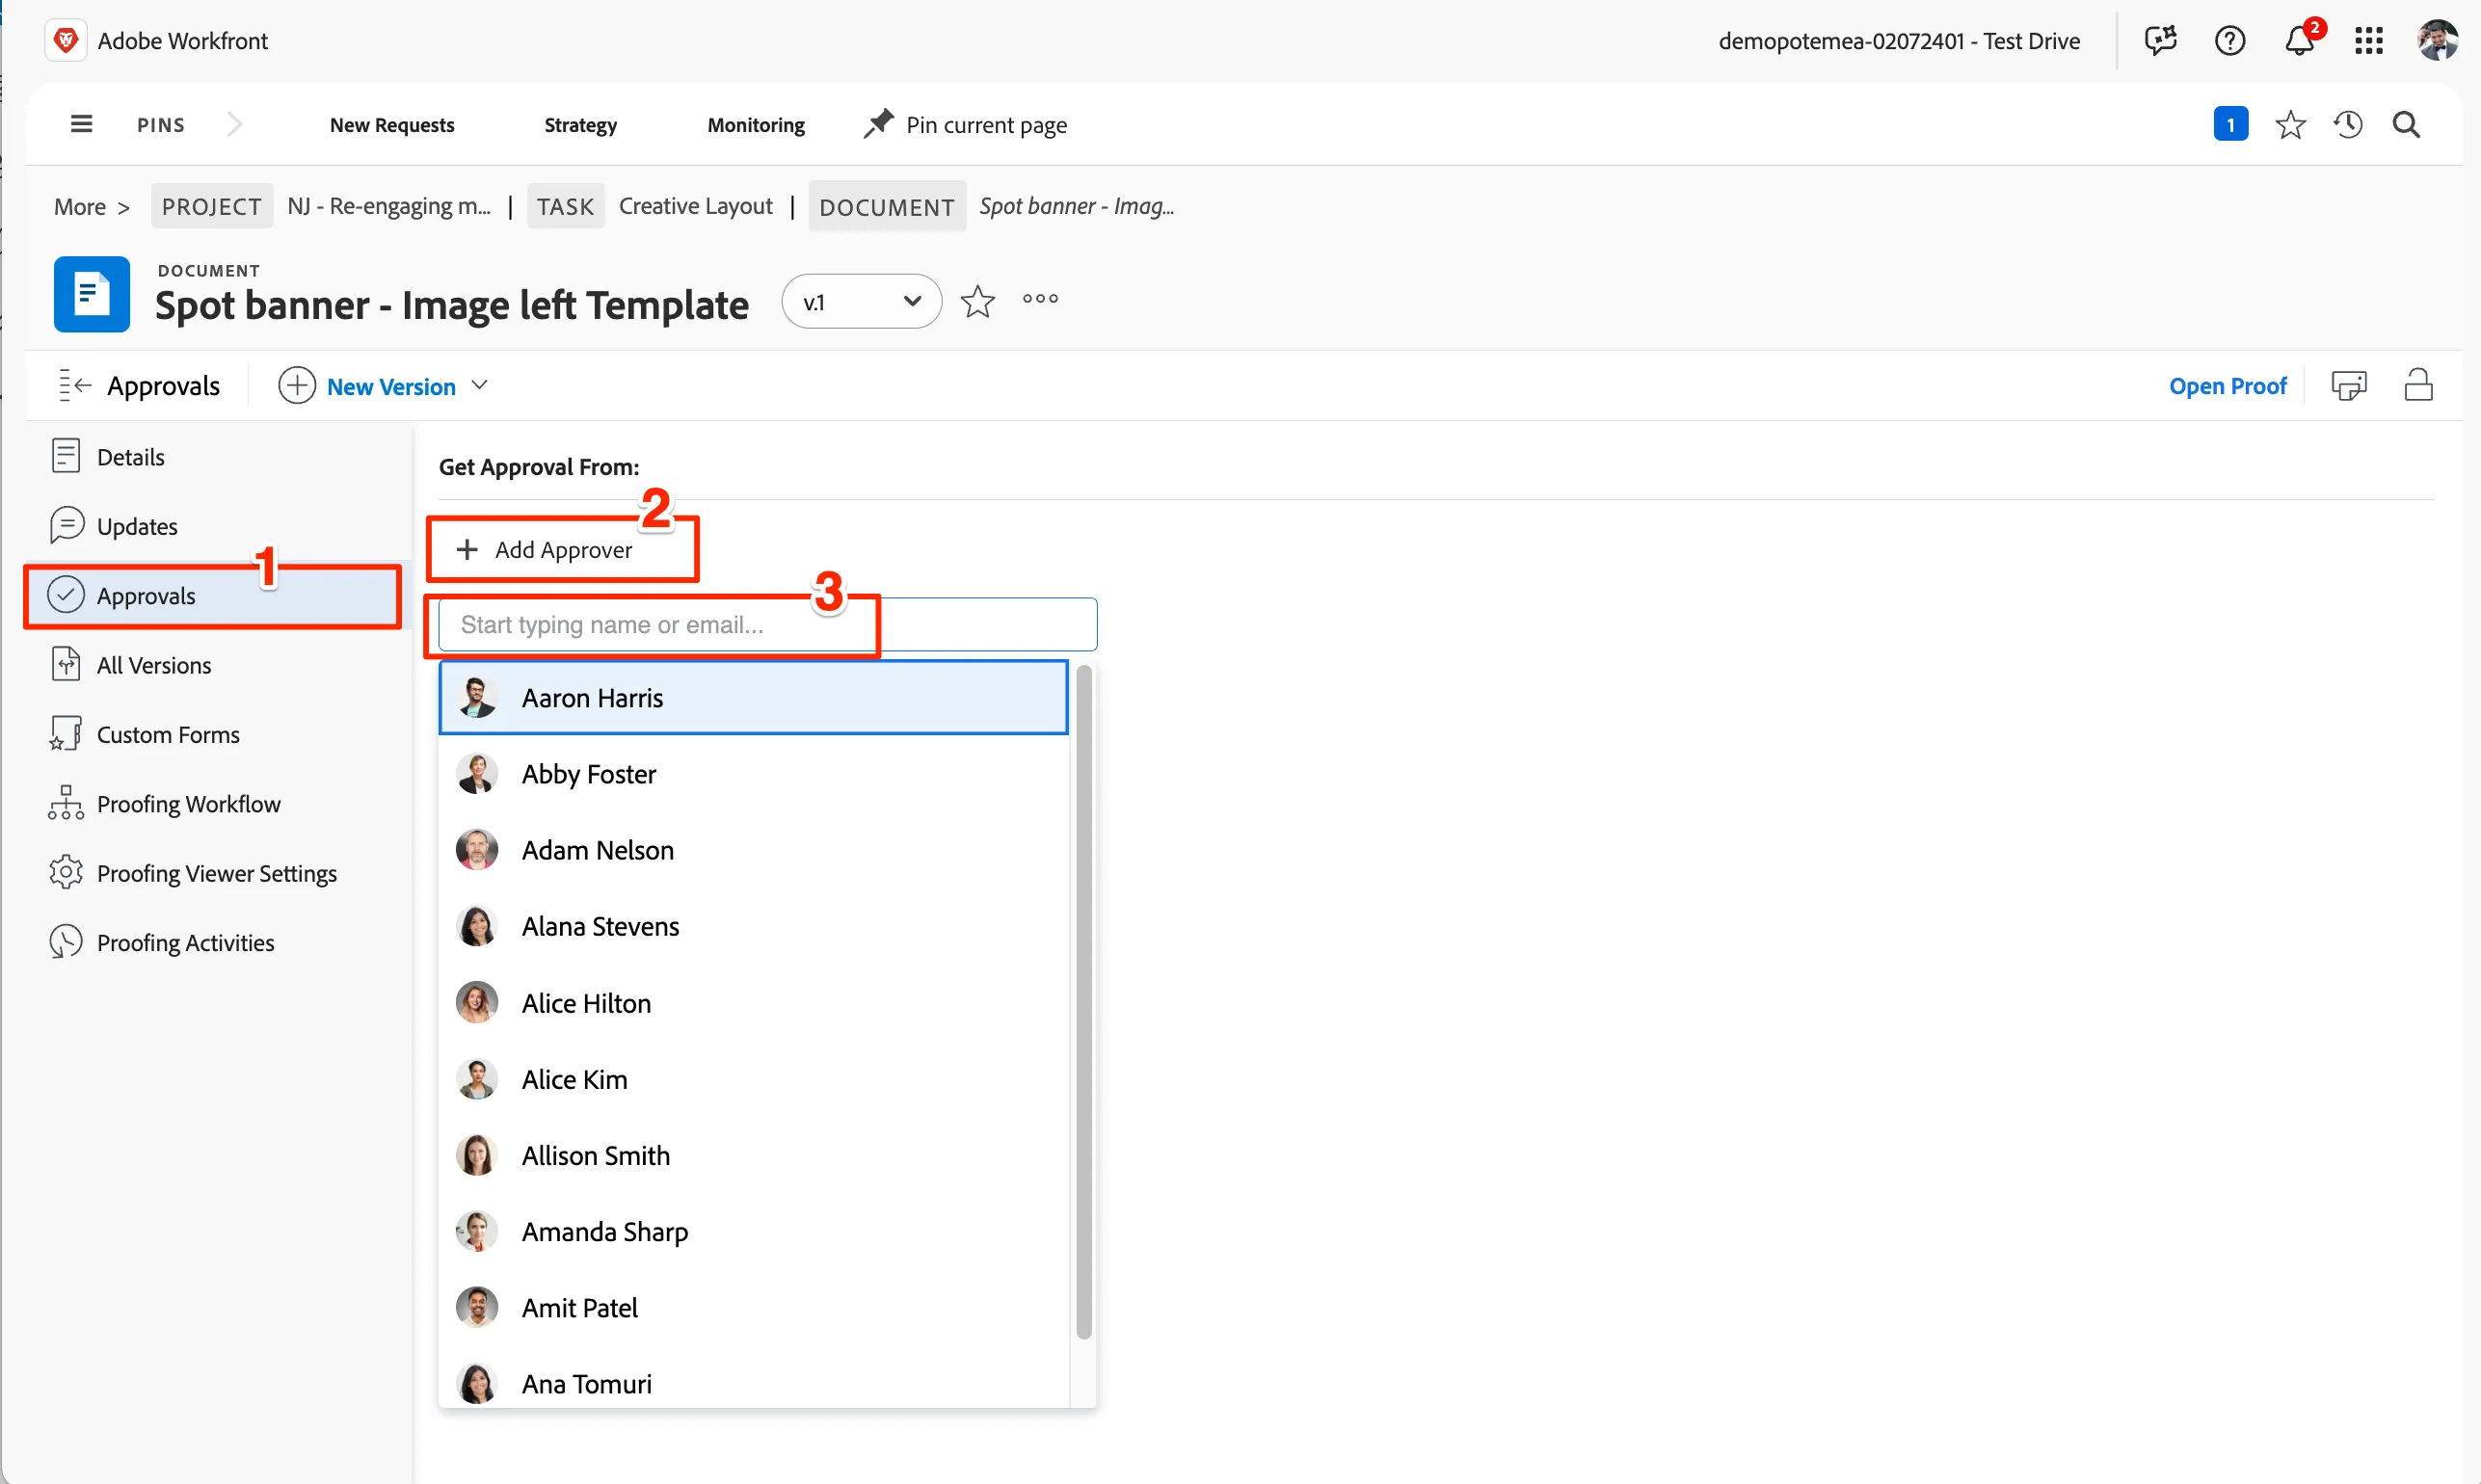This screenshot has width=2481, height=1484.
Task: Open the notifications bell
Action: tap(2300, 41)
